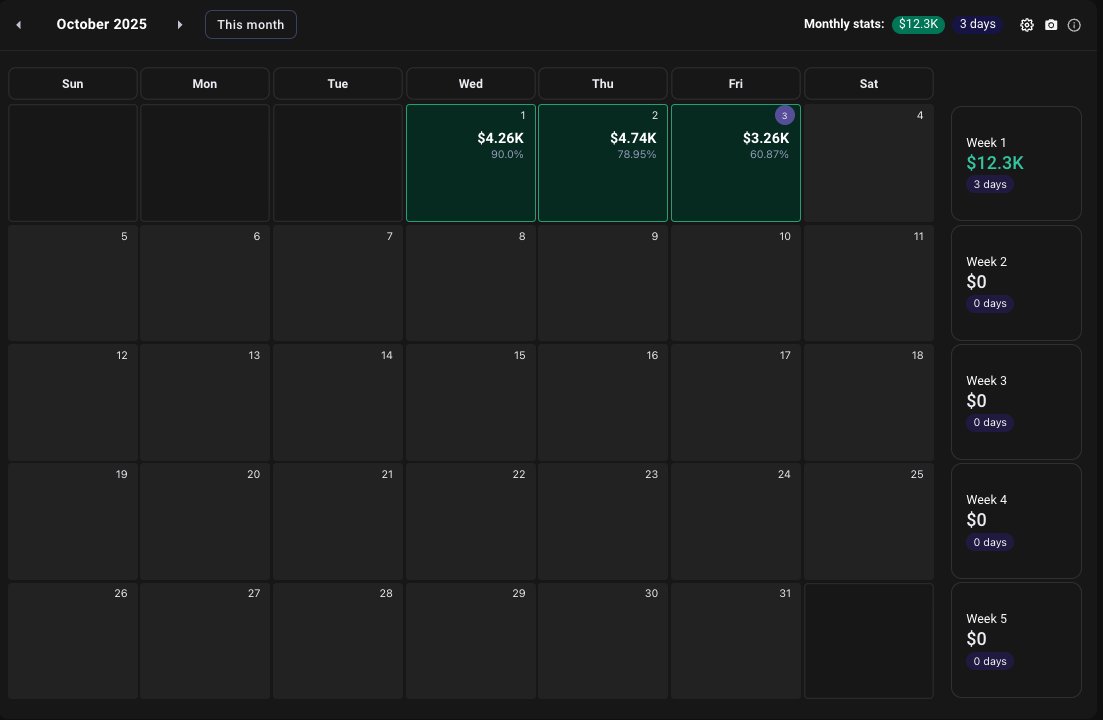Open calendar settings gear
Viewport: 1103px width, 720px height.
[x=1027, y=25]
